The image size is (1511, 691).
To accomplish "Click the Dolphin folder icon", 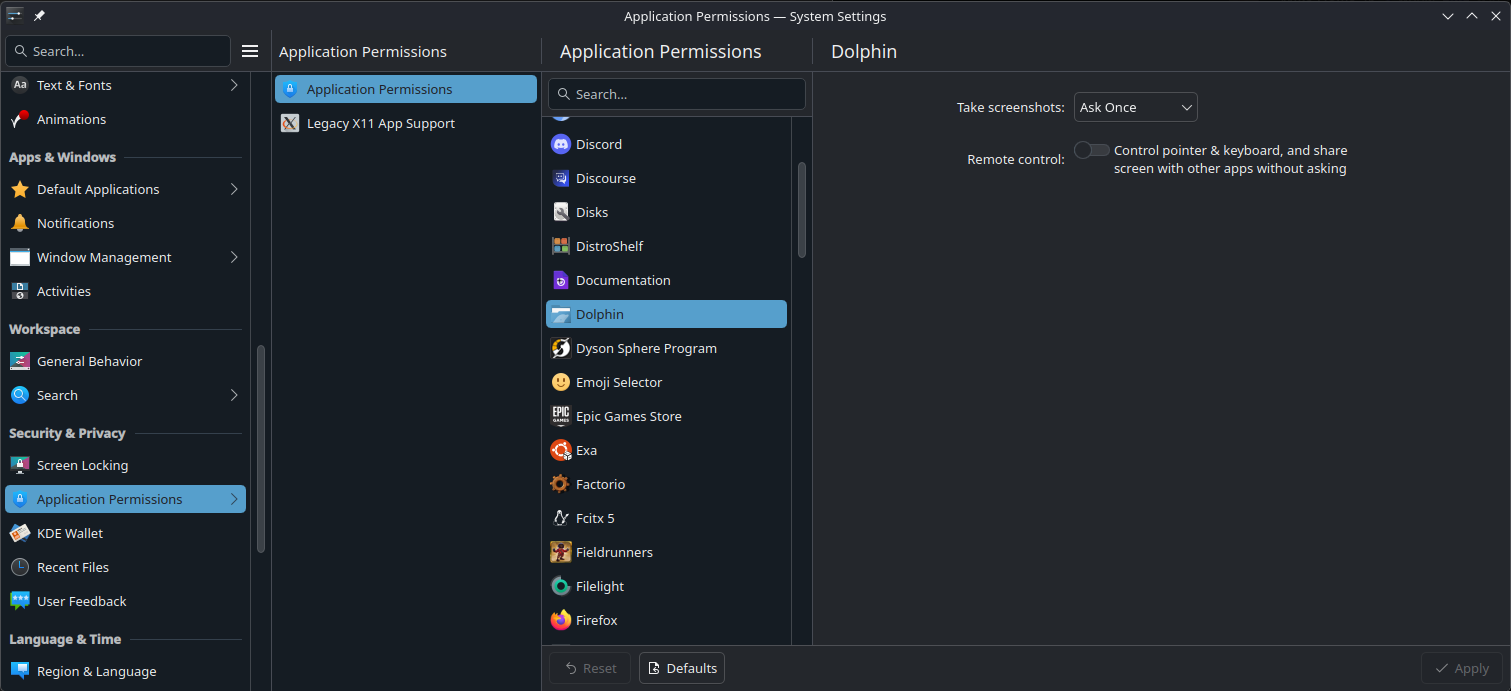I will 561,314.
